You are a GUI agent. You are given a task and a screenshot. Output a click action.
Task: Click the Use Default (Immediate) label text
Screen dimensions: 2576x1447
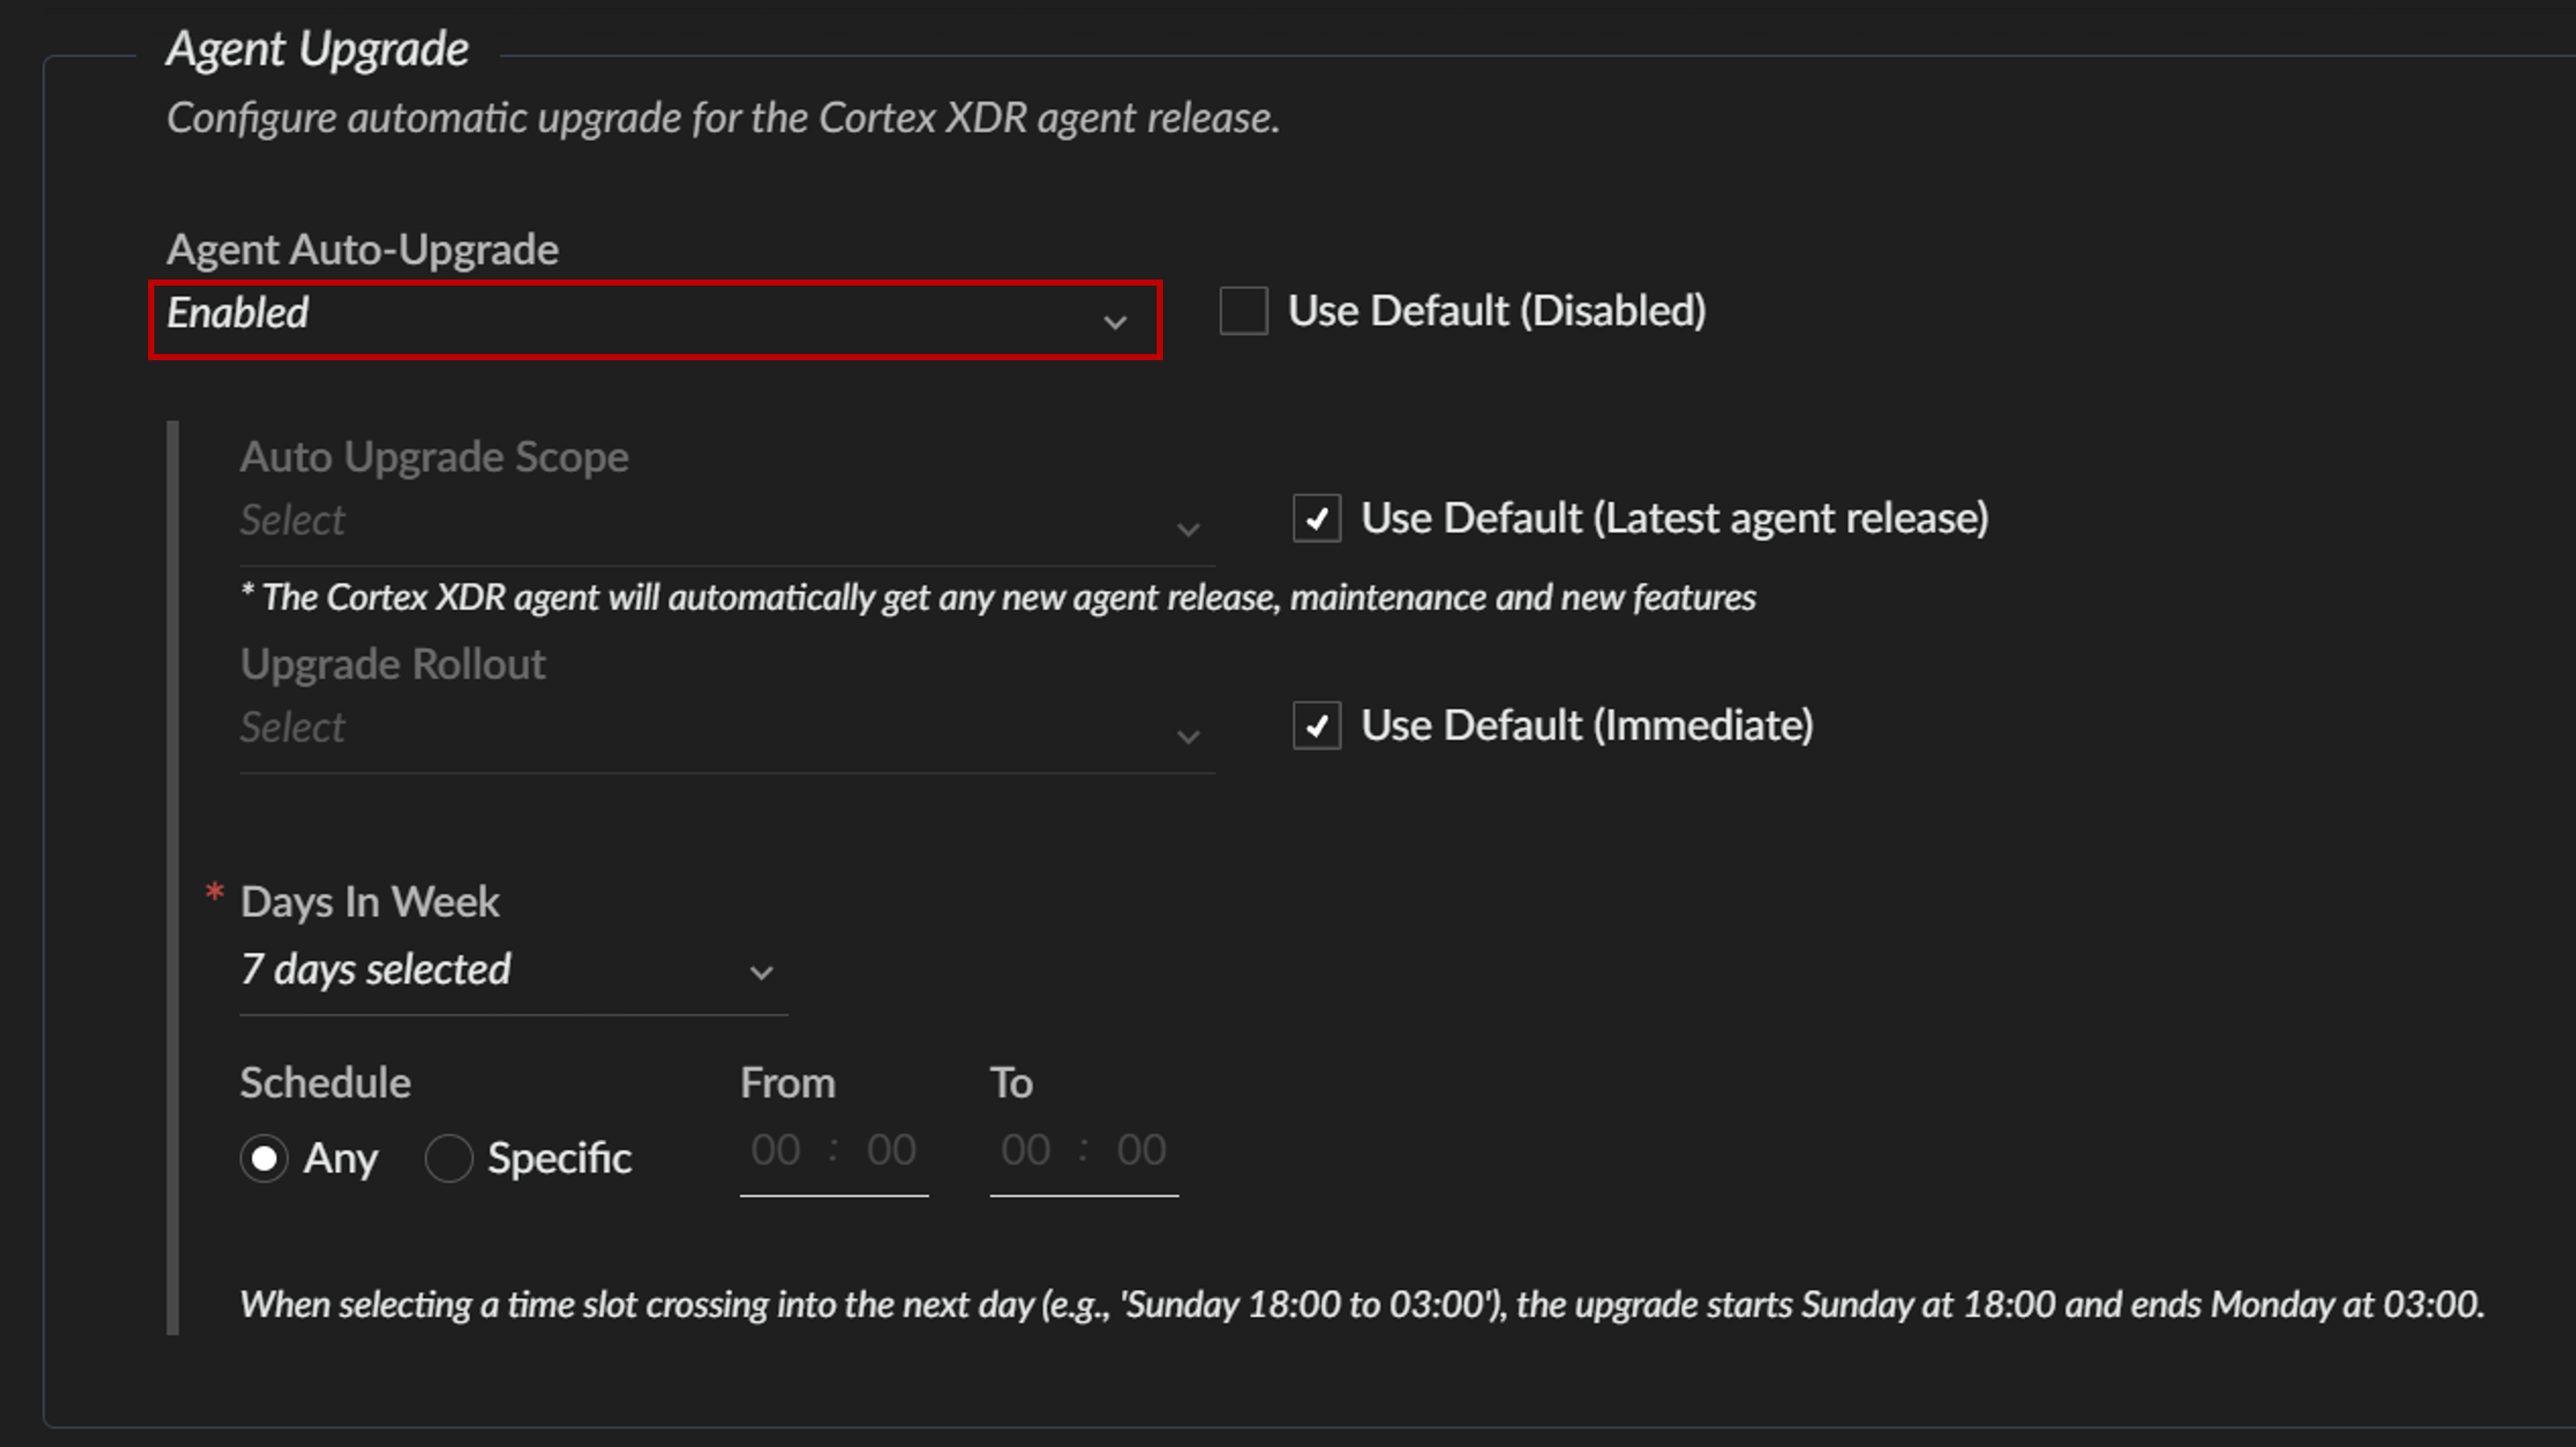pyautogui.click(x=1587, y=726)
